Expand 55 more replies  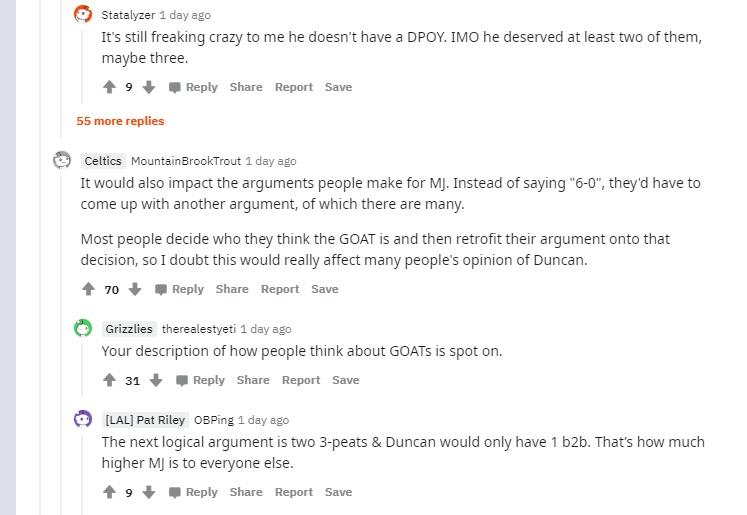(x=120, y=121)
